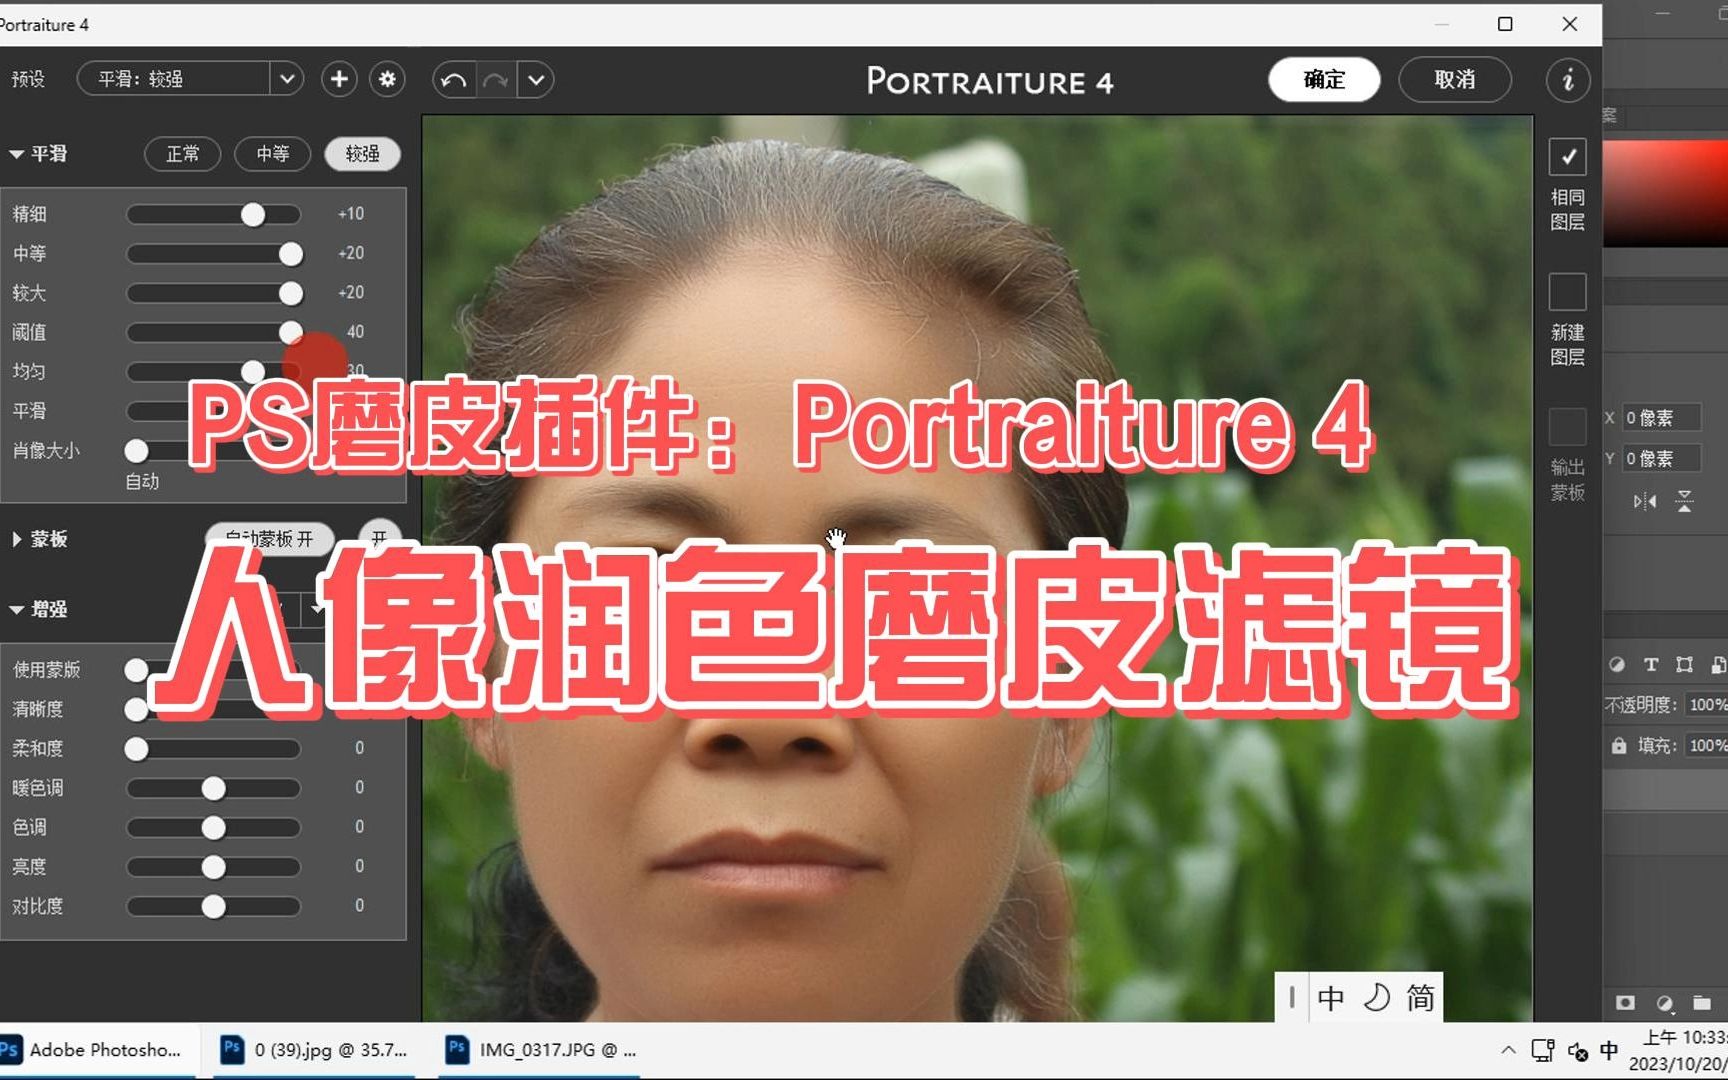Toggle the 相同图层 checkbox
The width and height of the screenshot is (1728, 1080).
pyautogui.click(x=1568, y=157)
